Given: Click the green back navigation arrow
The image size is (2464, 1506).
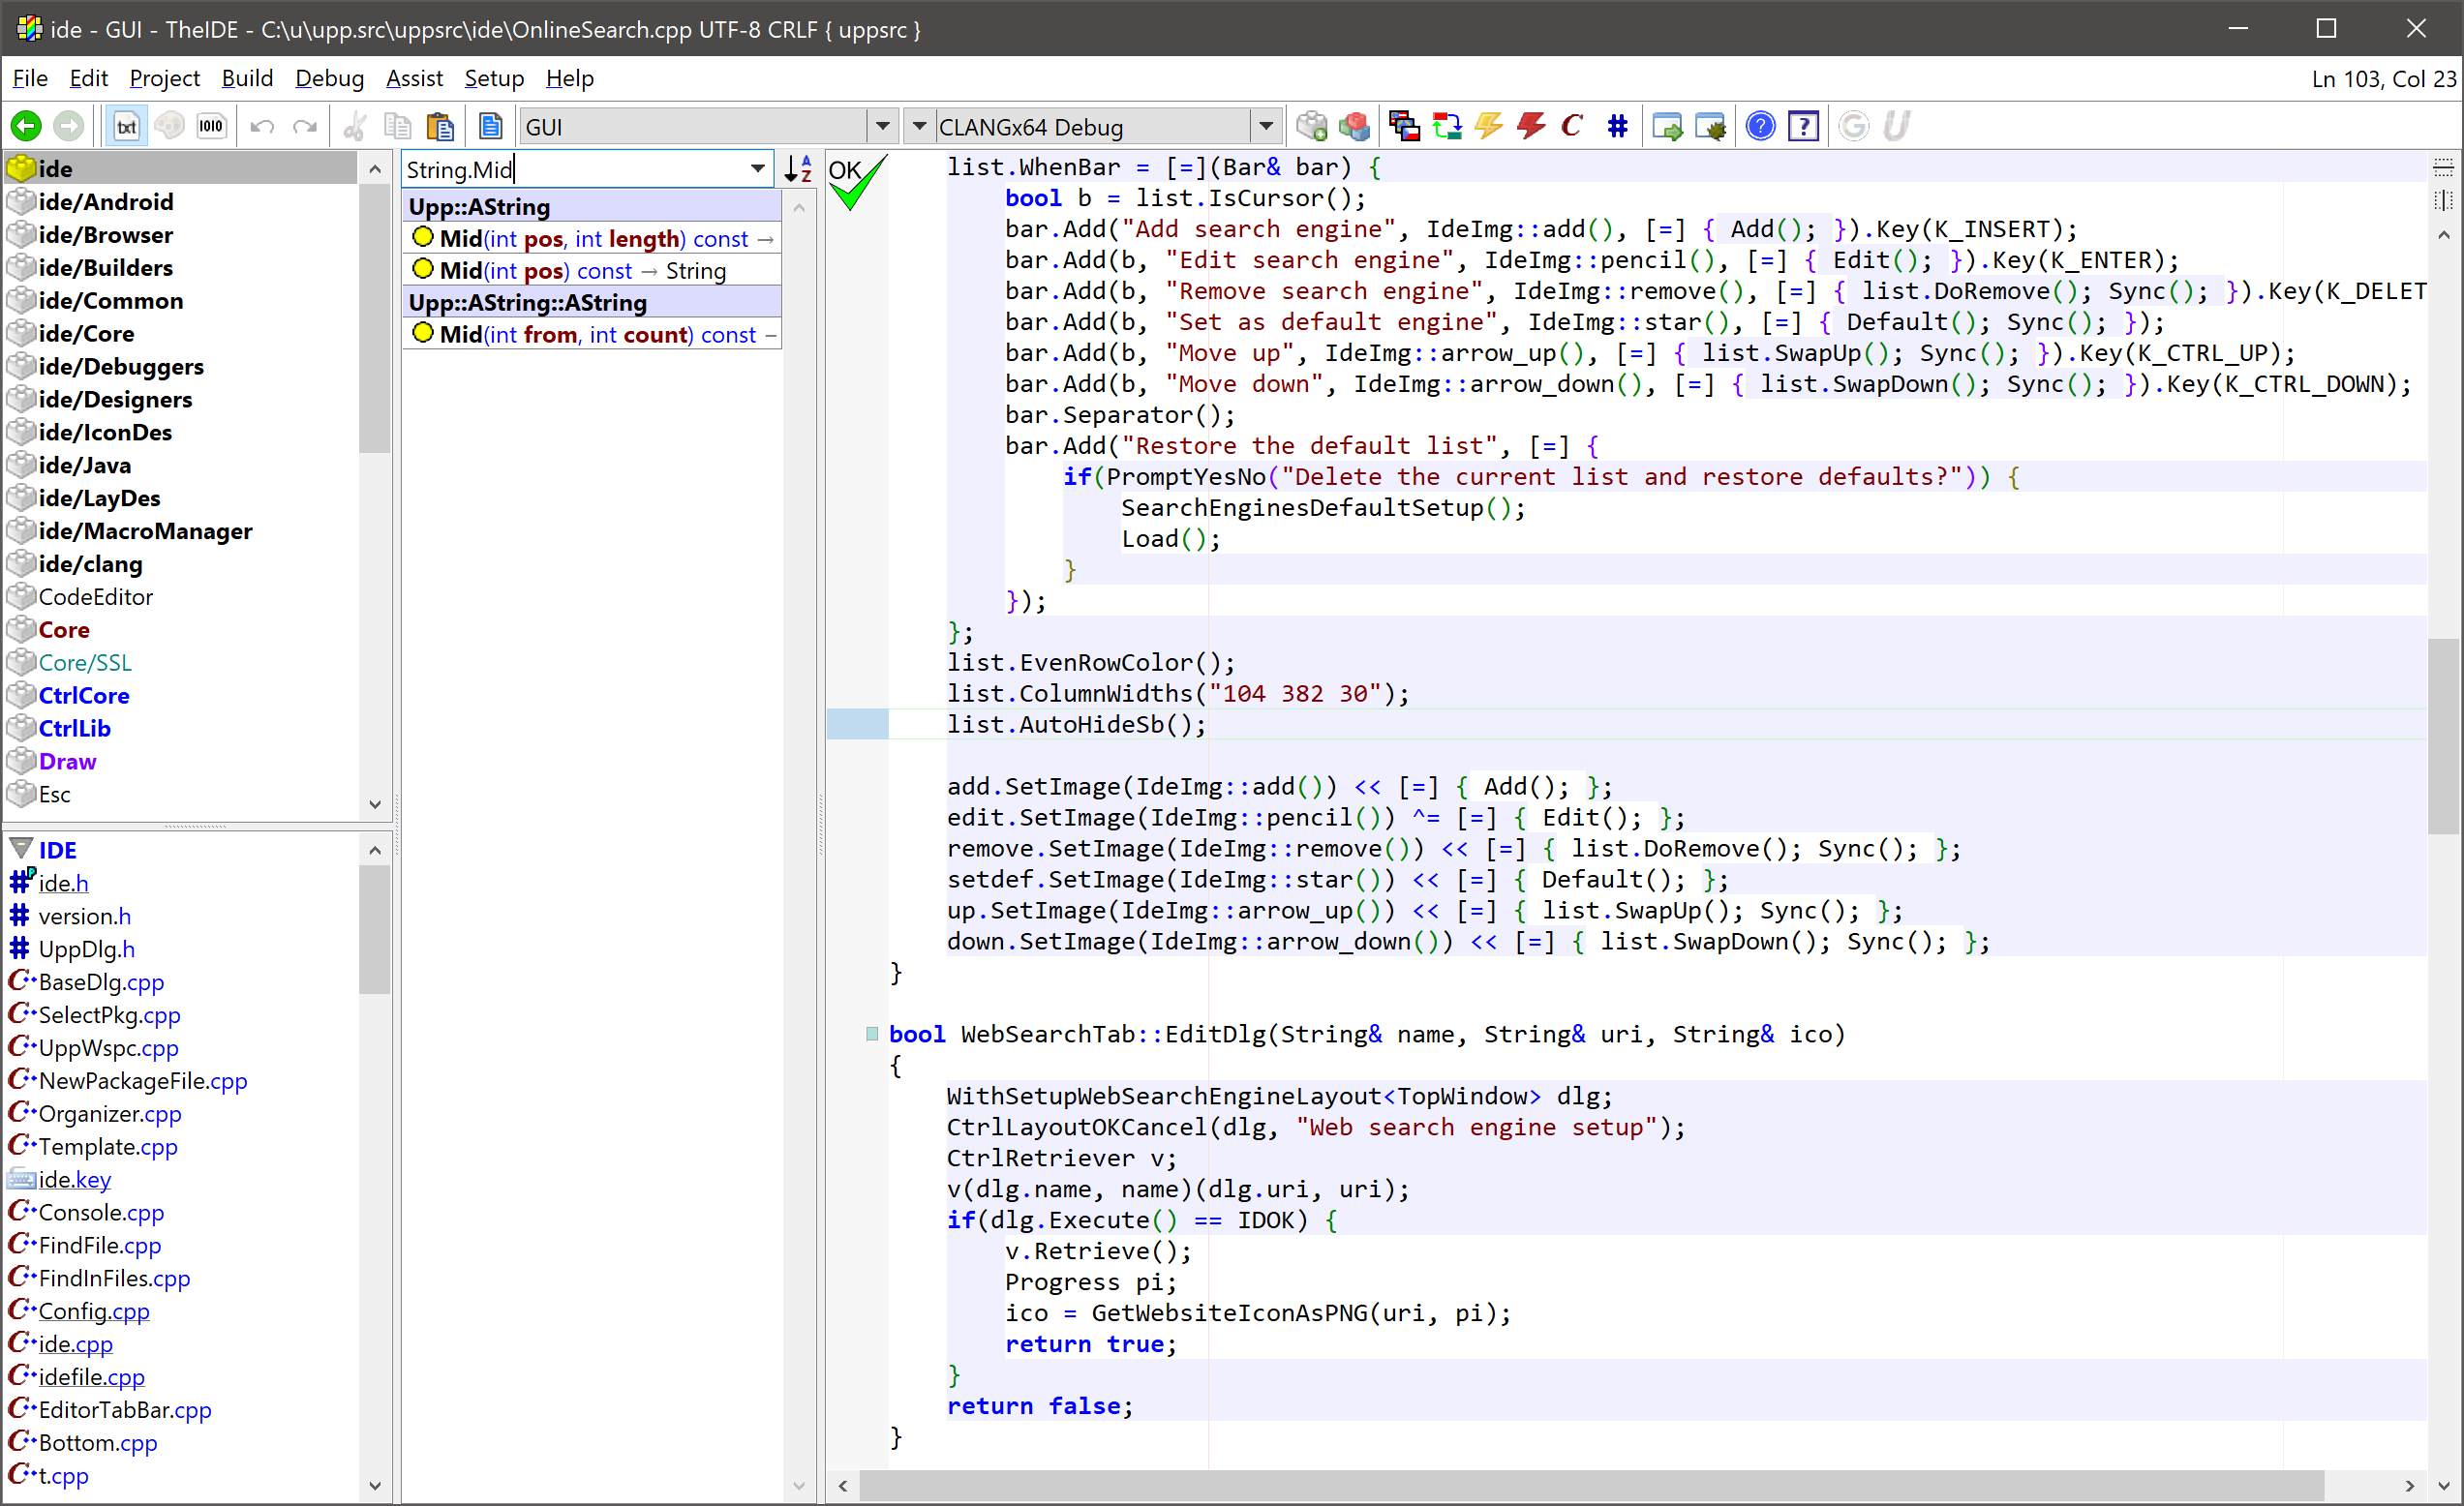Looking at the screenshot, I should click(x=26, y=127).
